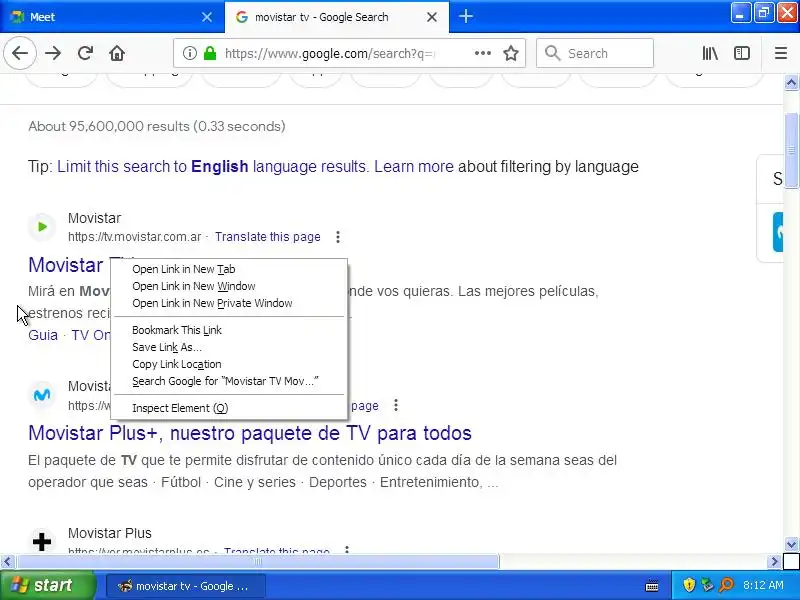Click the vertical scrollbar down arrow
The image size is (800, 600).
click(x=791, y=544)
